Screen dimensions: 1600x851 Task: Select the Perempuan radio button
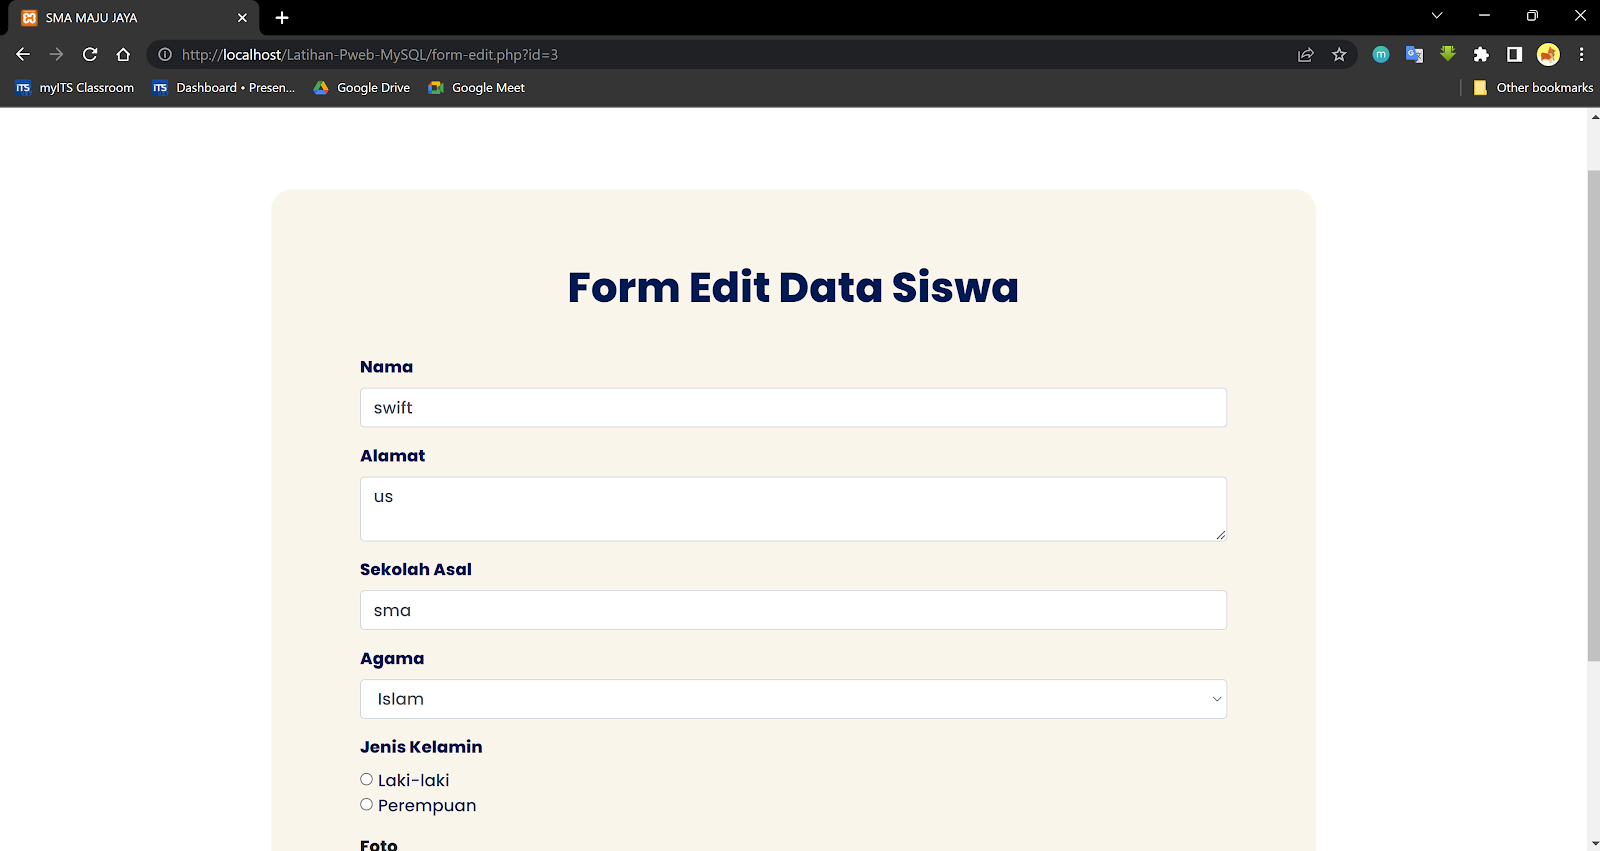tap(366, 805)
